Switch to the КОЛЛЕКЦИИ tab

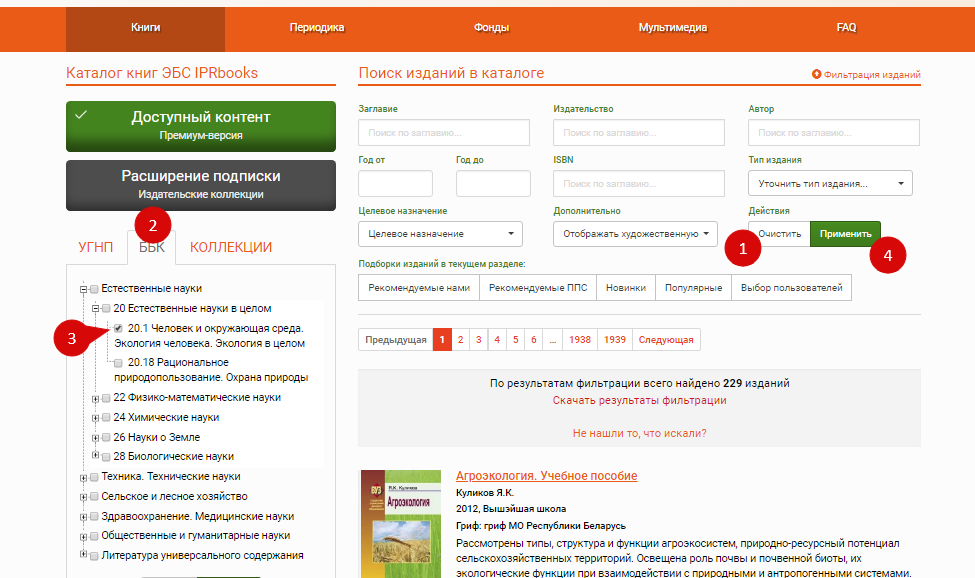click(230, 247)
